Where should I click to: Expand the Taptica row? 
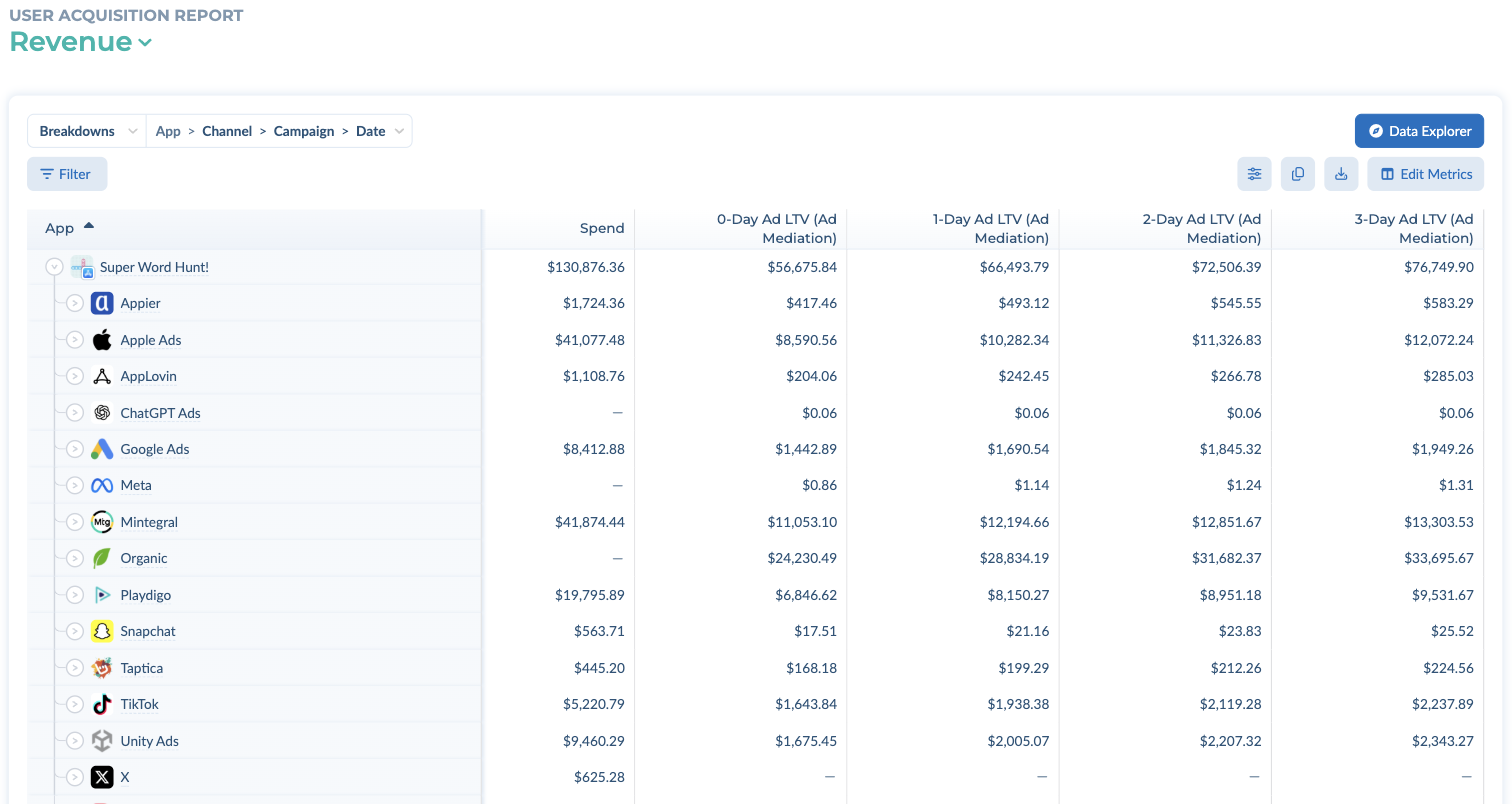click(75, 668)
